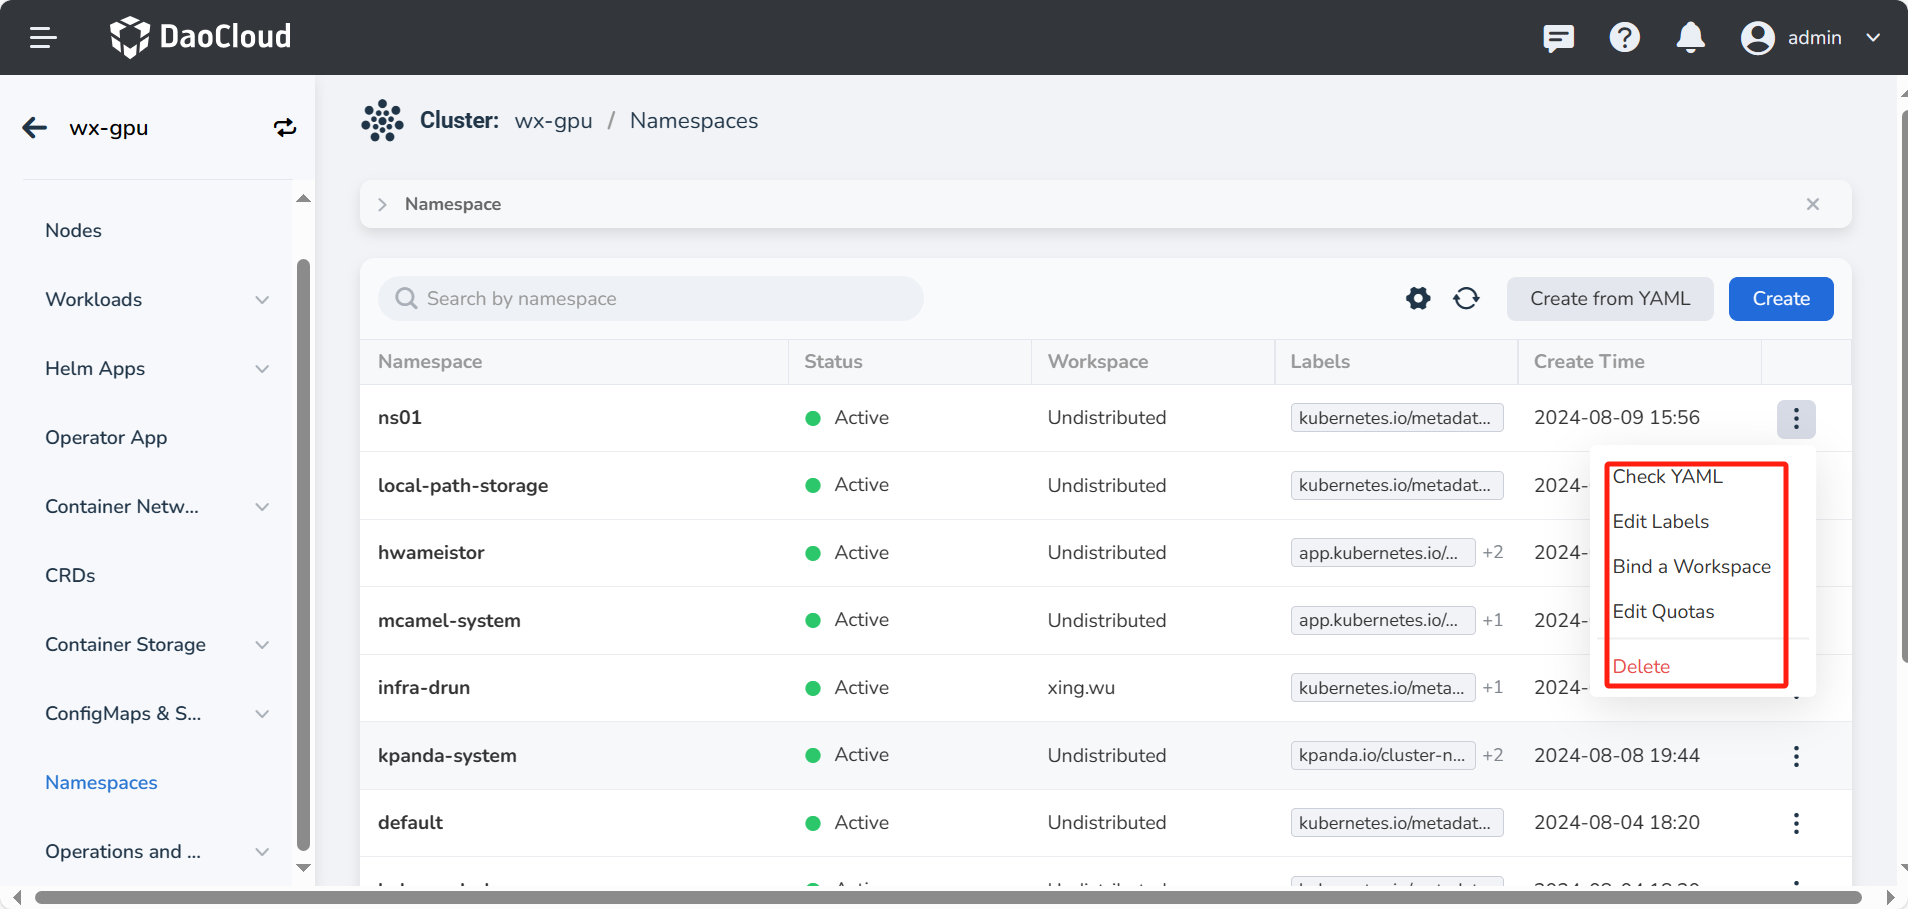Click the help question mark icon

click(x=1624, y=38)
